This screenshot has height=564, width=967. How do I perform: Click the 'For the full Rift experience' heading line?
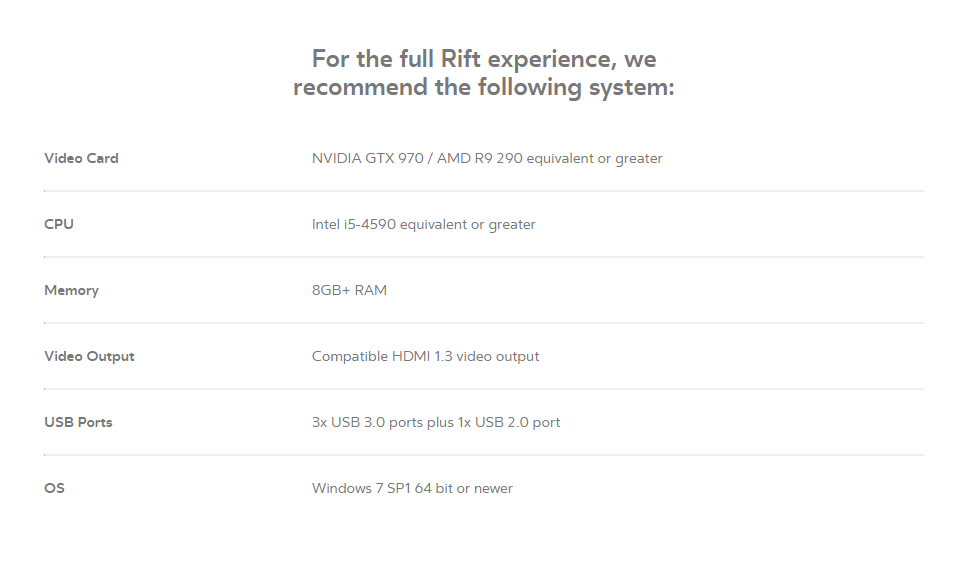(x=484, y=58)
